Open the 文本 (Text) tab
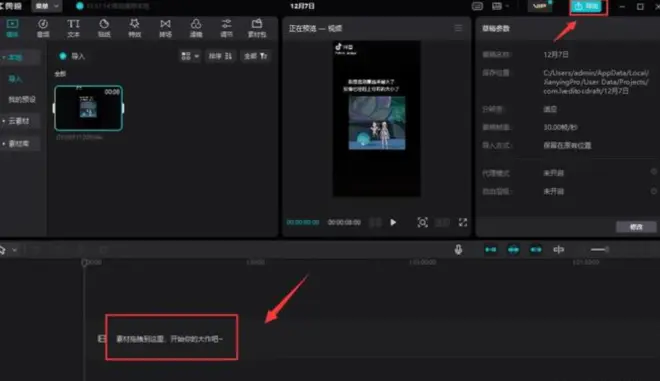Image resolution: width=660 pixels, height=381 pixels. tap(73, 28)
